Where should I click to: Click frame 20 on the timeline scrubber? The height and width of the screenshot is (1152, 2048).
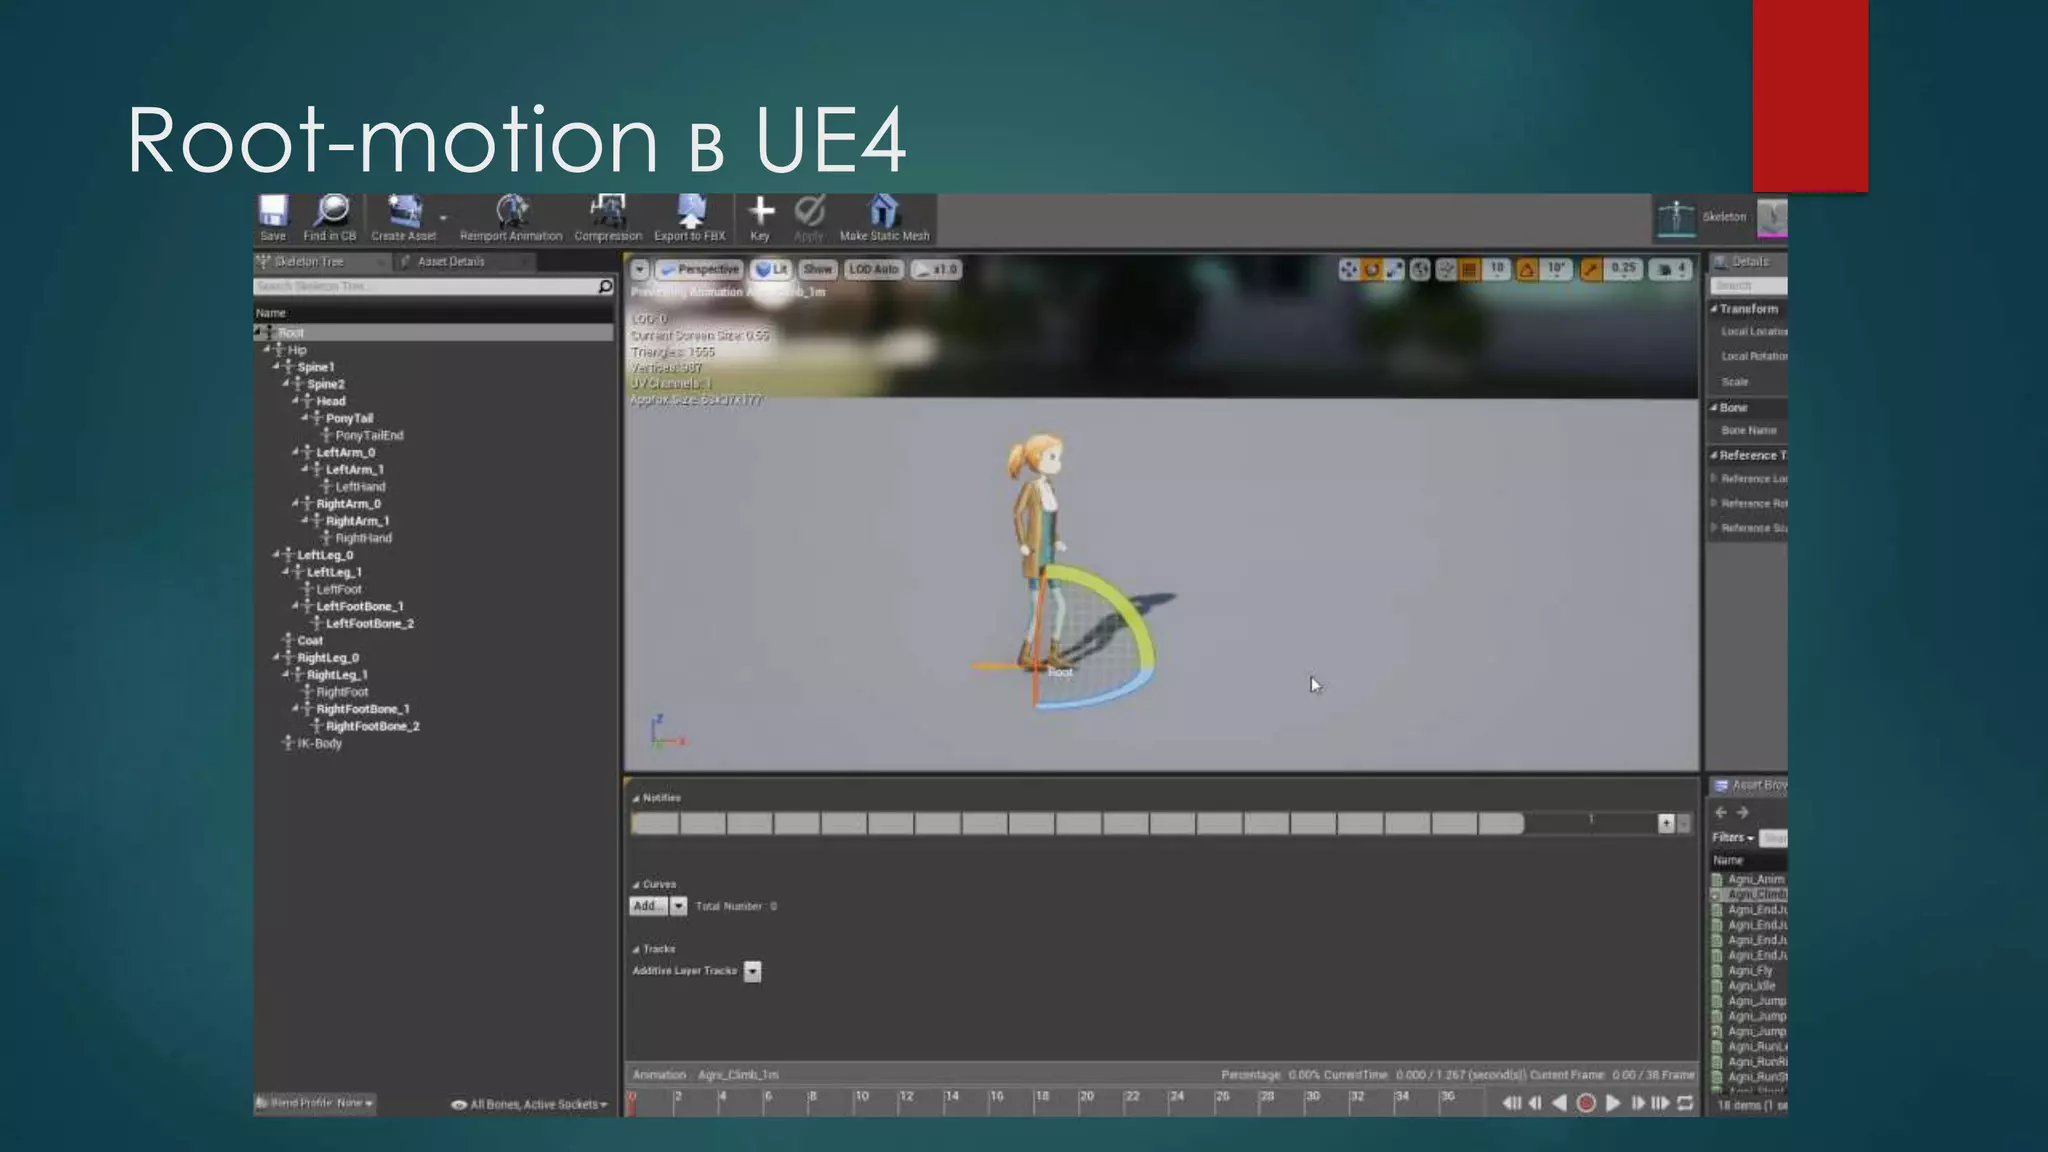[1087, 1097]
